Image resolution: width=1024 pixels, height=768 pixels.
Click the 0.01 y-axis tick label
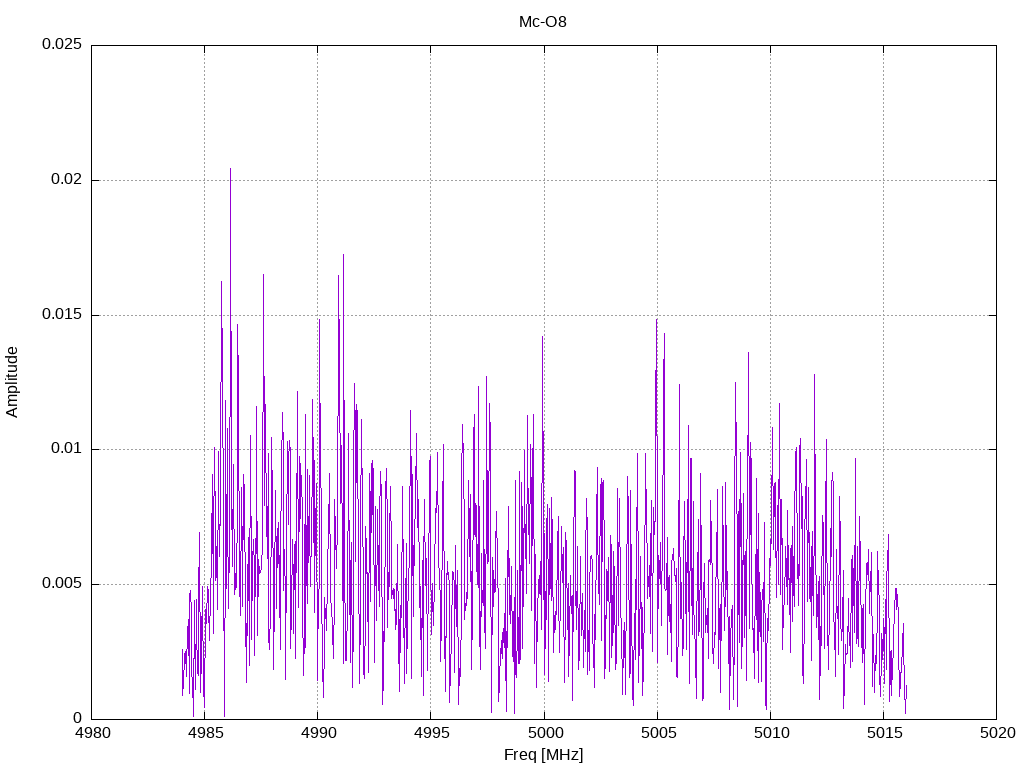[67, 449]
